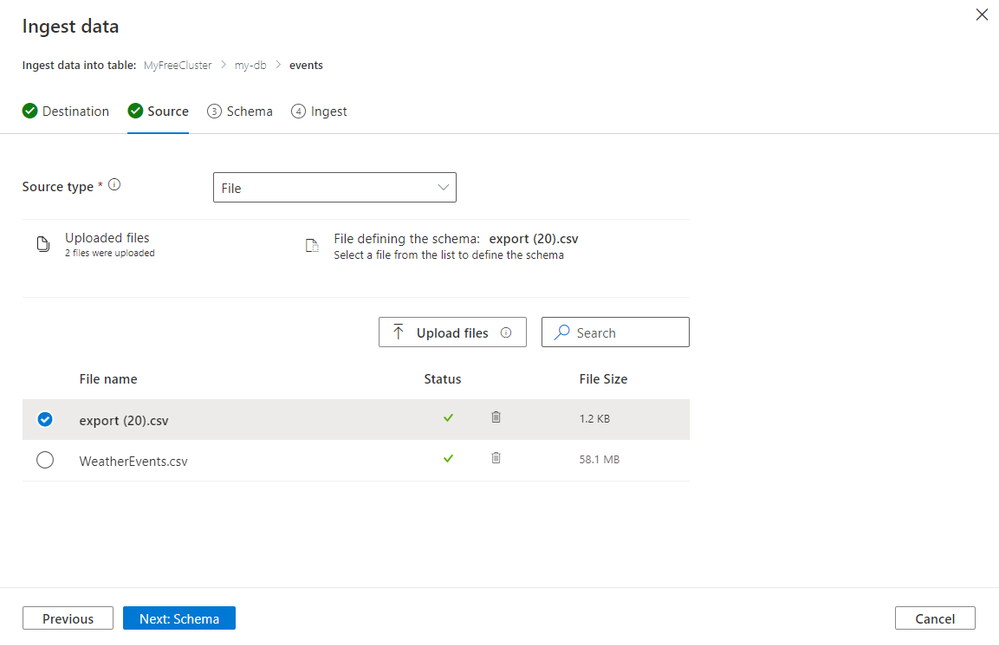Click the Uploaded files document icon

43,244
